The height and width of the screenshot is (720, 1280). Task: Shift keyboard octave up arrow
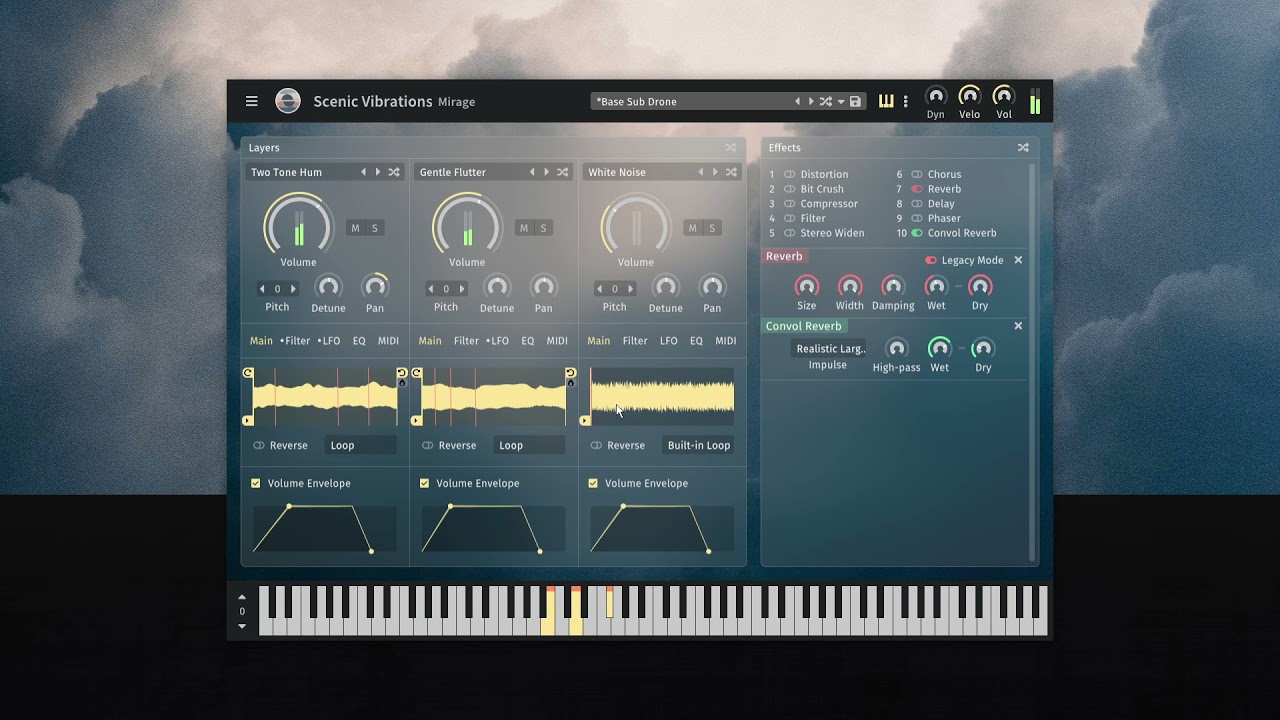pyautogui.click(x=242, y=597)
